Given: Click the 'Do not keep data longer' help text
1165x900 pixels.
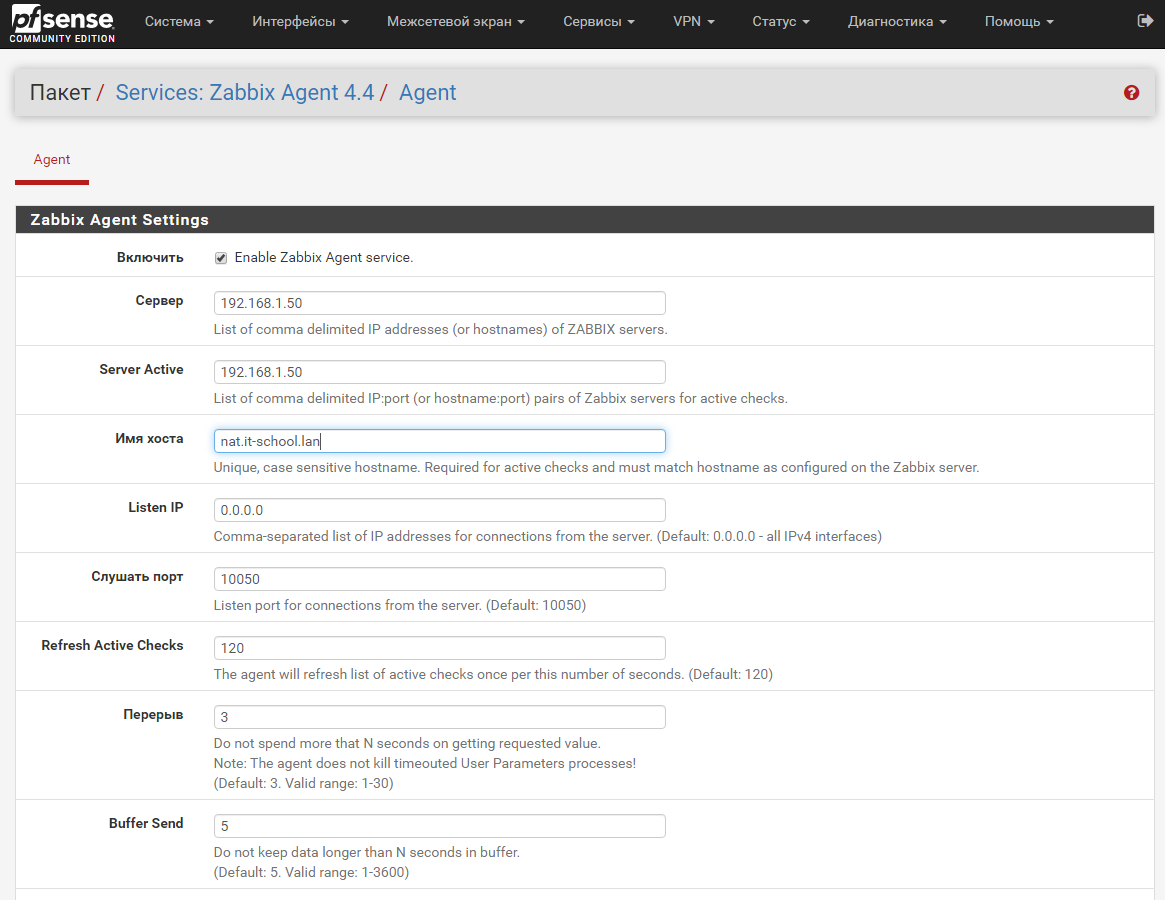Looking at the screenshot, I should [366, 852].
